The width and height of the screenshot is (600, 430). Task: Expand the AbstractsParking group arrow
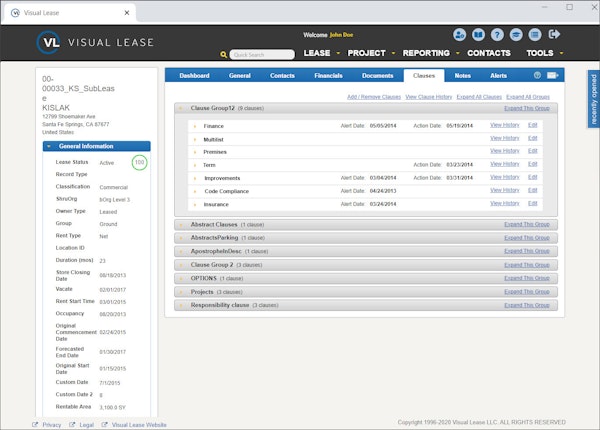(x=181, y=238)
